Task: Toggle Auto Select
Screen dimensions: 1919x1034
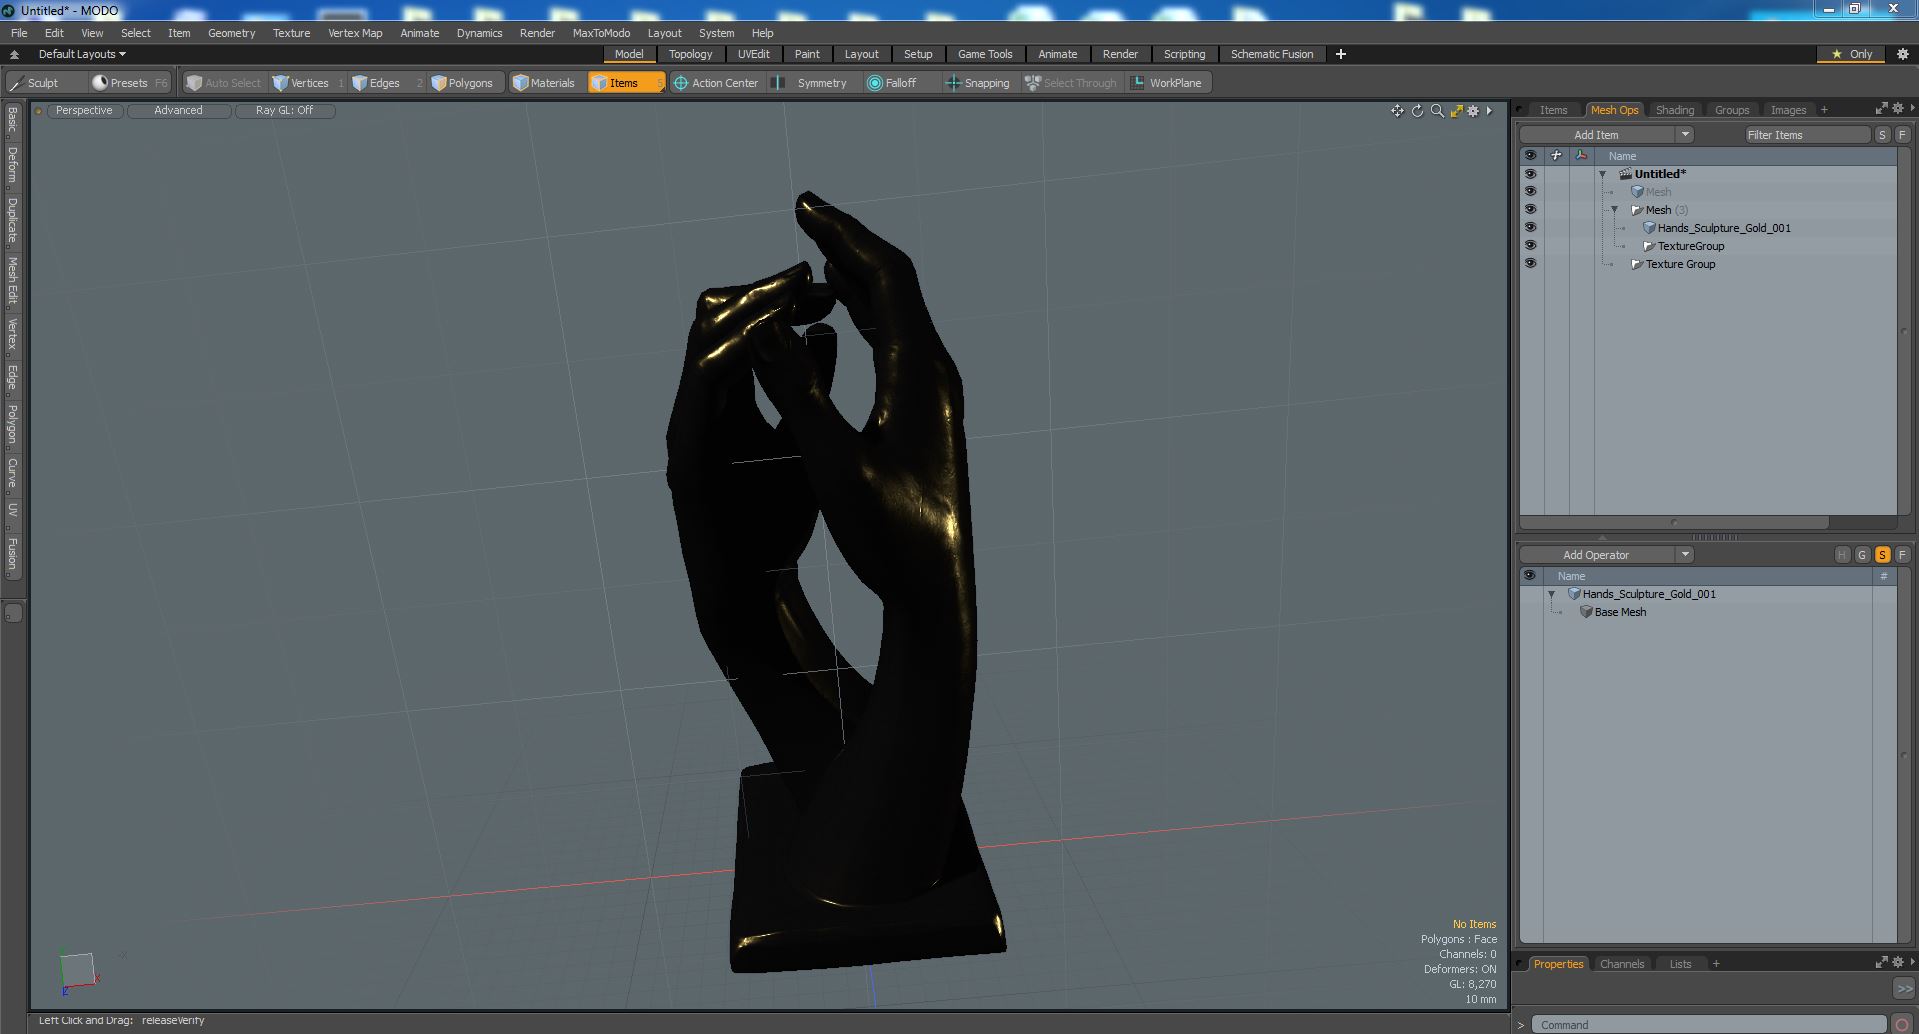Action: [x=223, y=83]
